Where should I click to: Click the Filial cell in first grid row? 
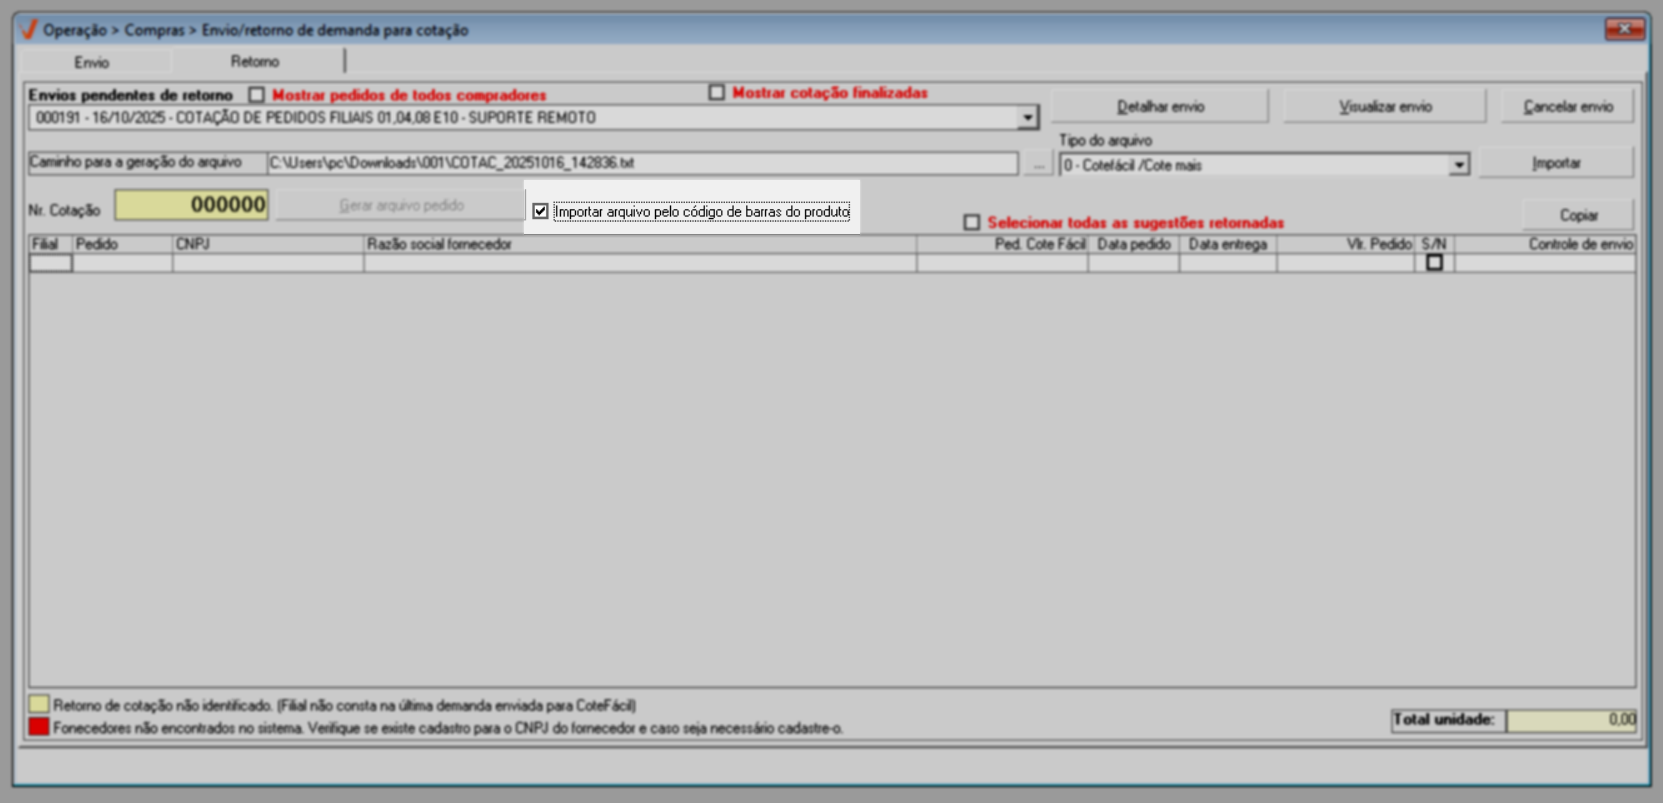pos(51,263)
